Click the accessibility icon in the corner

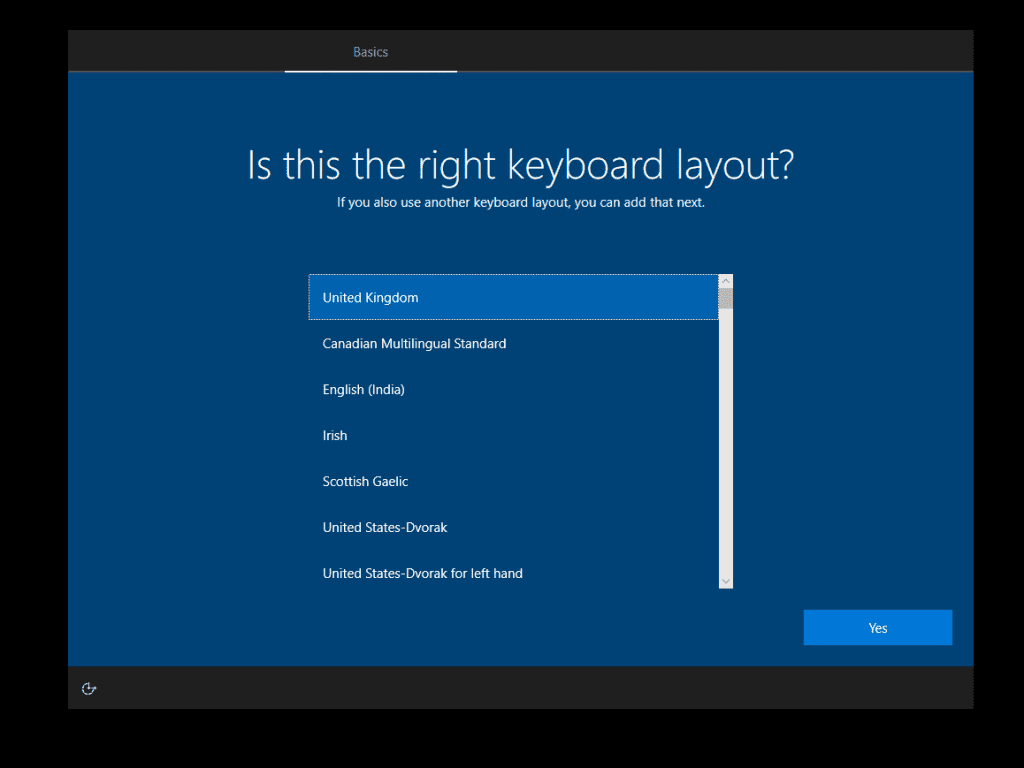pos(89,688)
